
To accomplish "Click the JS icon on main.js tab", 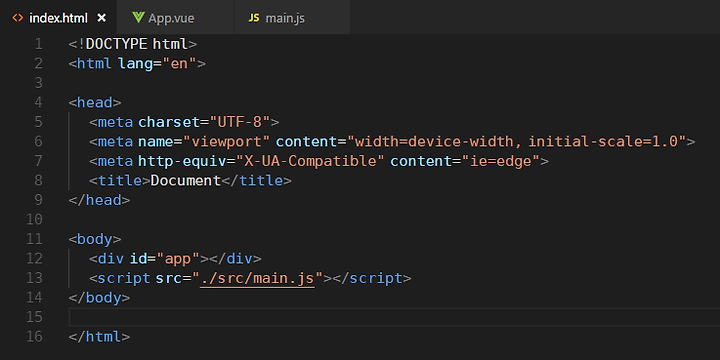I will (x=253, y=18).
